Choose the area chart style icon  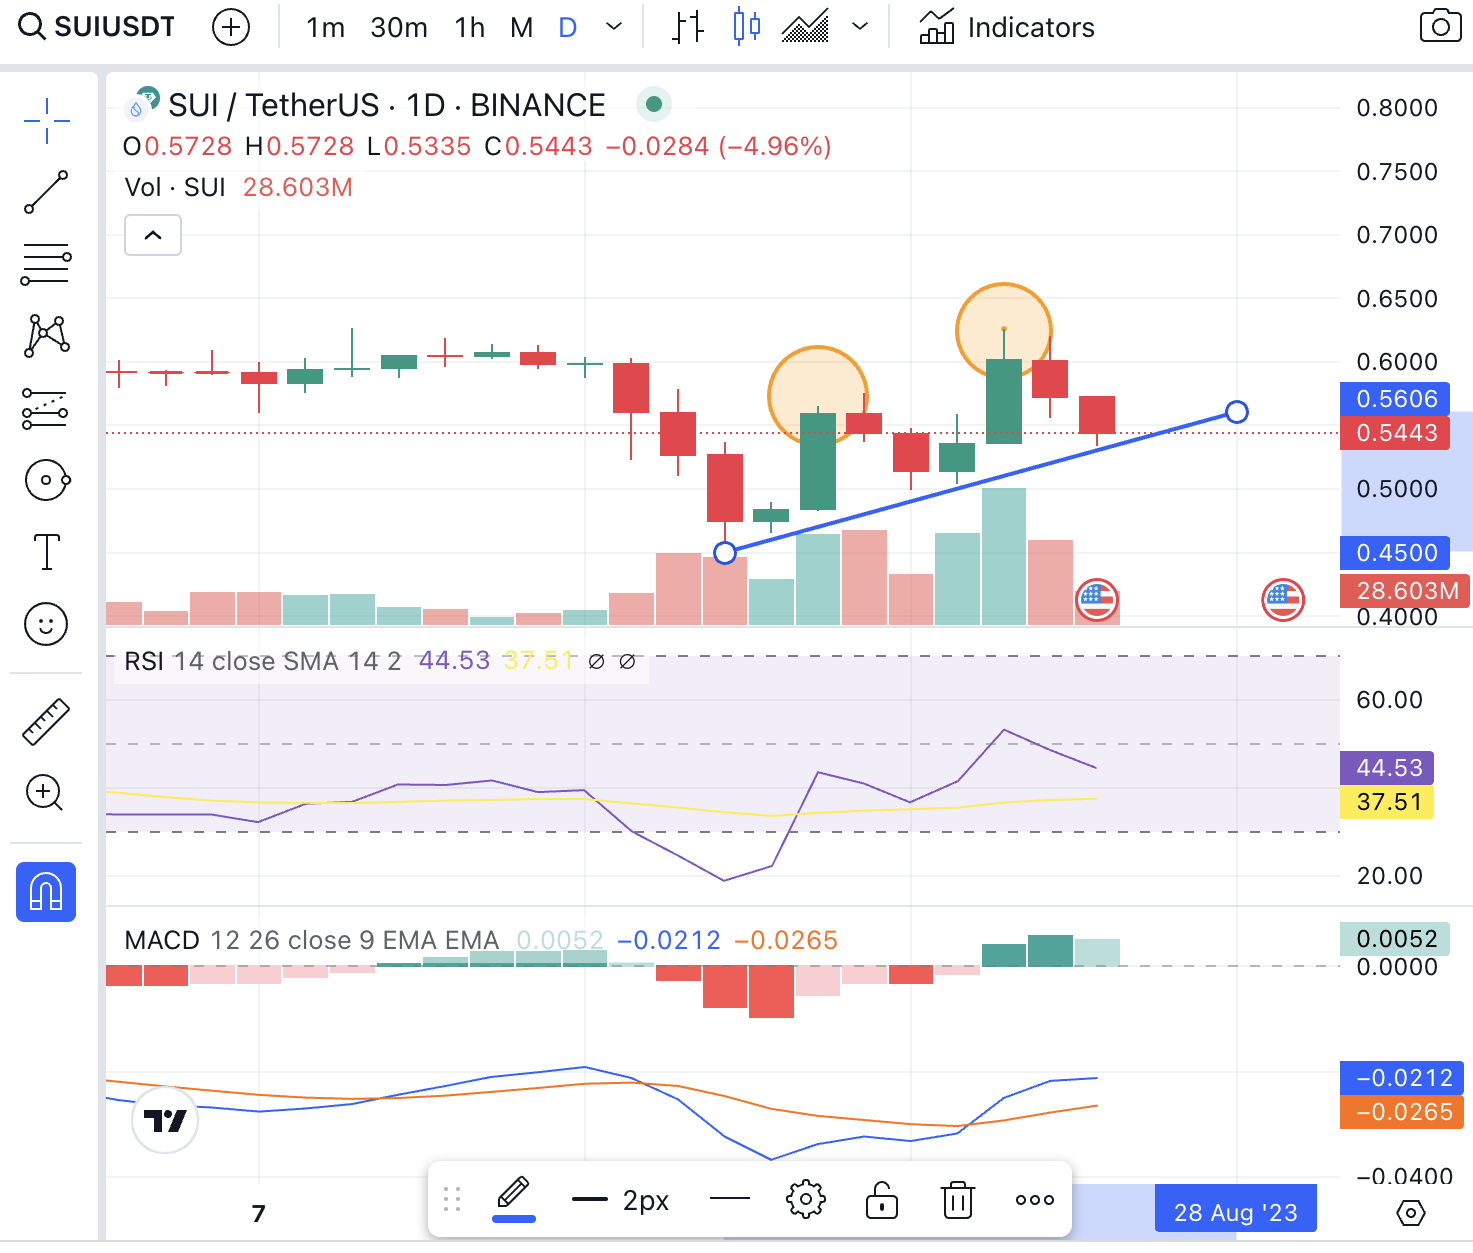[805, 27]
